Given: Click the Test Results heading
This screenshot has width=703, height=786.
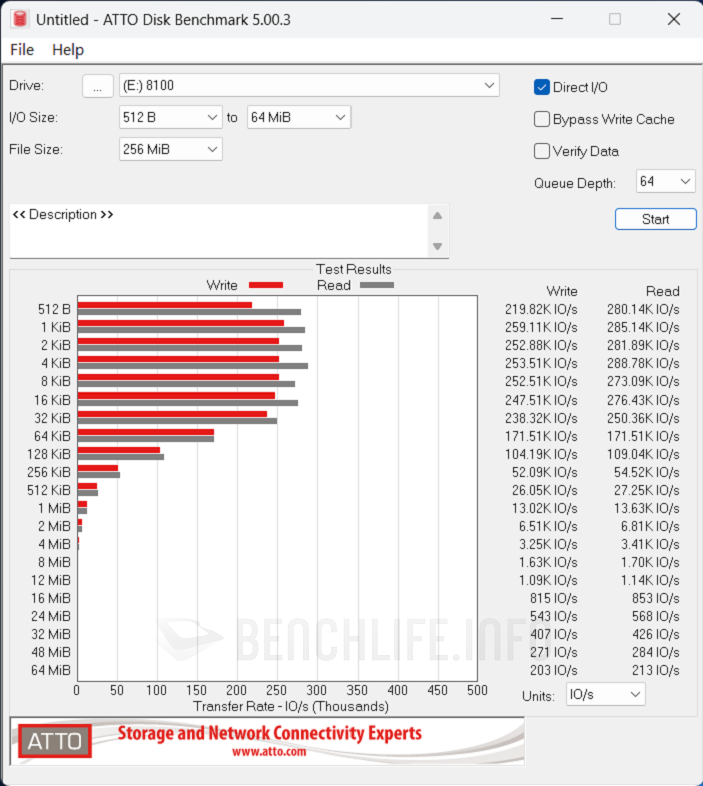Looking at the screenshot, I should (x=354, y=269).
